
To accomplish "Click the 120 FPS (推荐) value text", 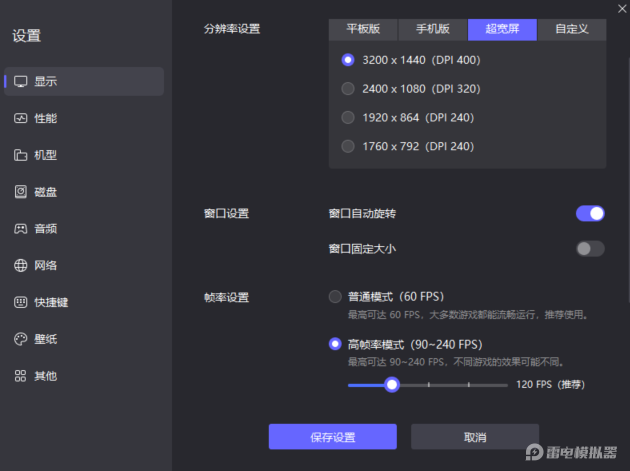I will pyautogui.click(x=550, y=385).
